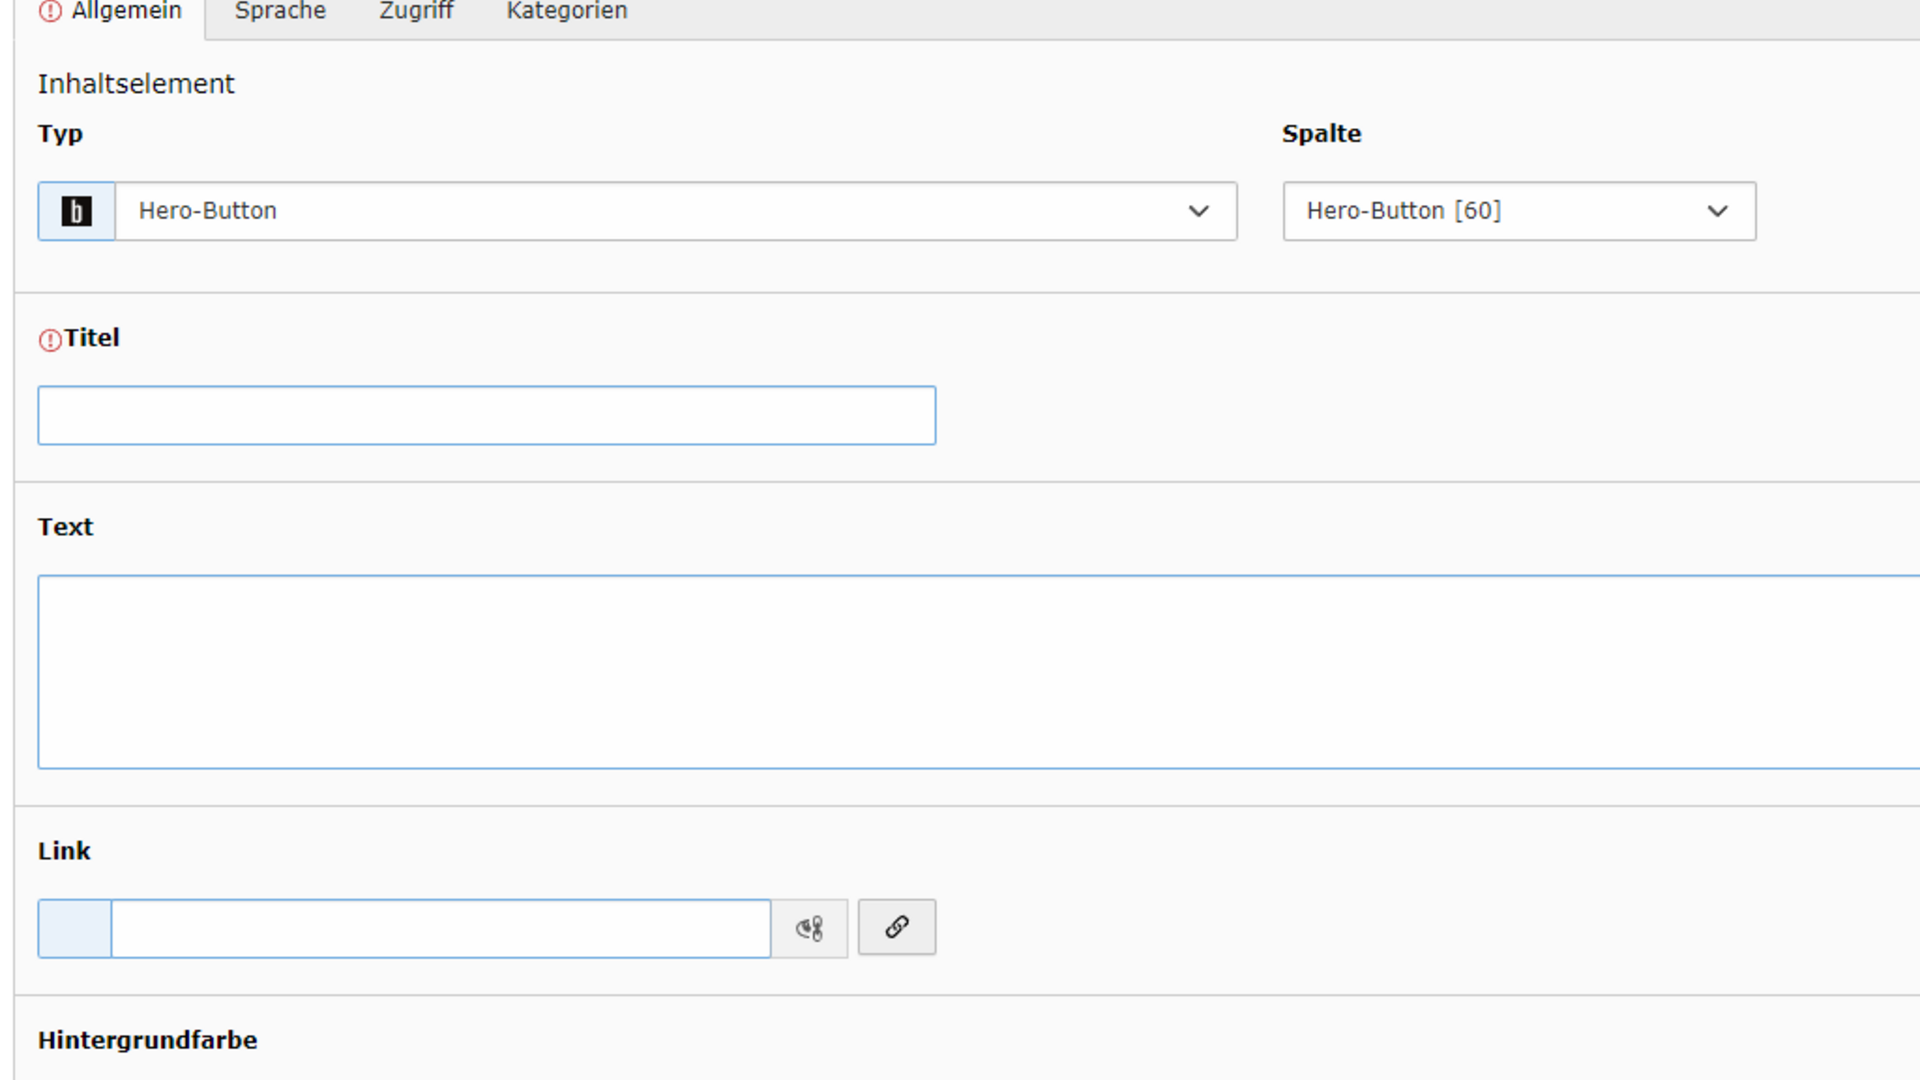1920x1080 pixels.
Task: Focus the Titel input field
Action: pyautogui.click(x=486, y=415)
